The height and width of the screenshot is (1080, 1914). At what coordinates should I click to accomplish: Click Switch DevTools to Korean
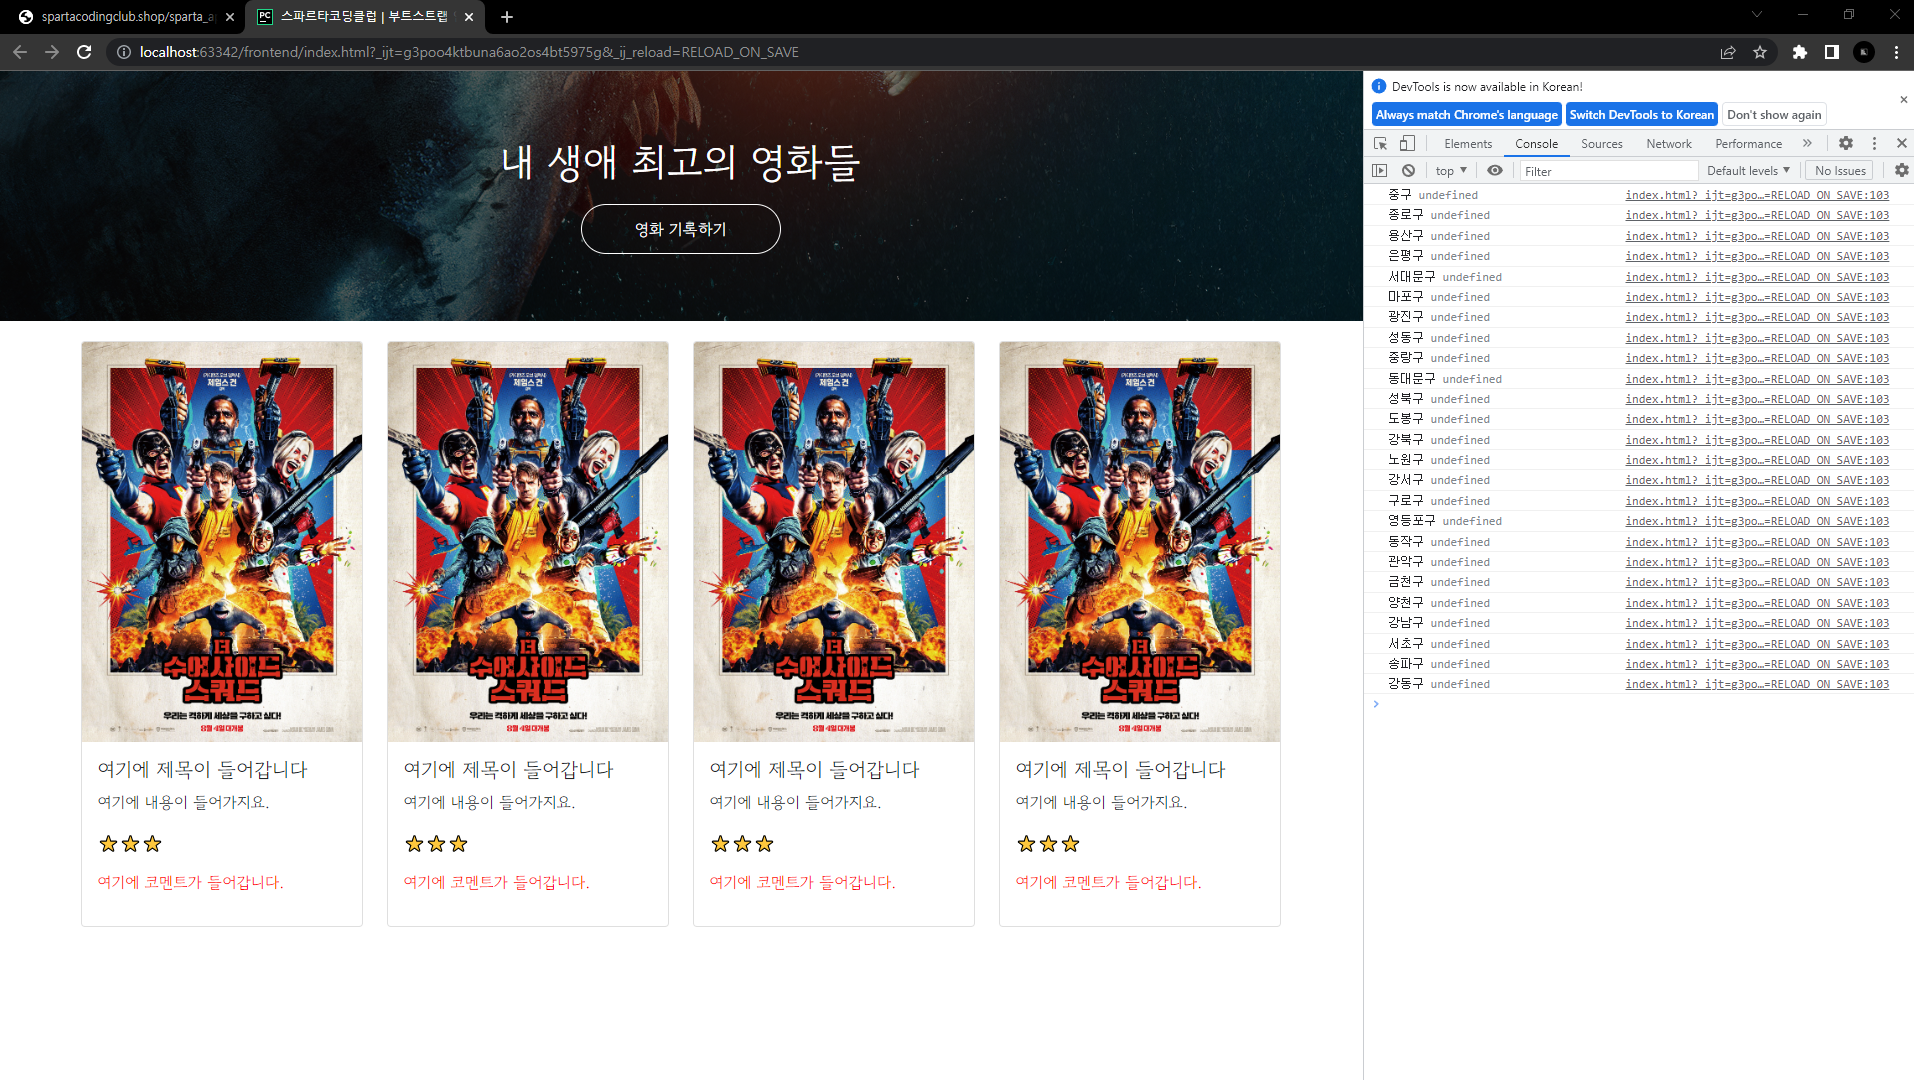tap(1641, 114)
